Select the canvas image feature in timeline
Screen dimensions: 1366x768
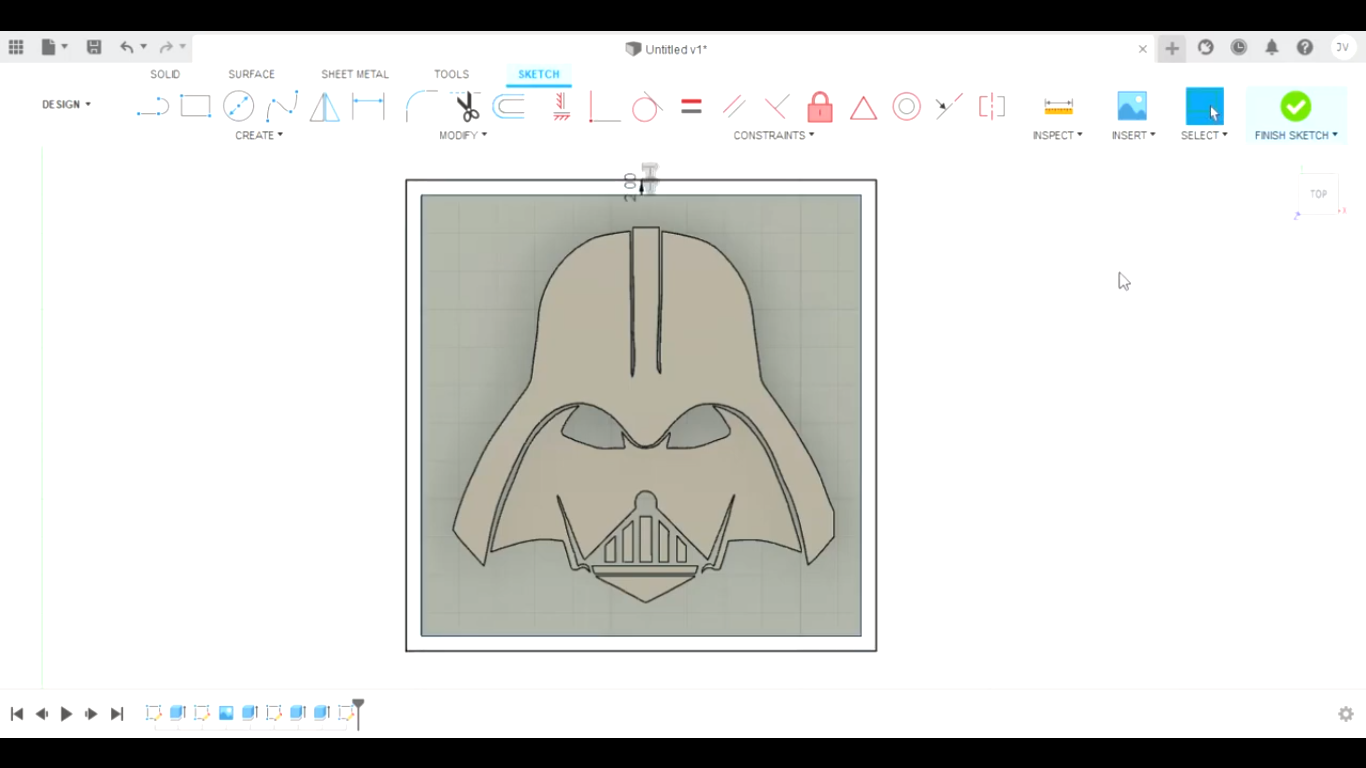pos(226,713)
